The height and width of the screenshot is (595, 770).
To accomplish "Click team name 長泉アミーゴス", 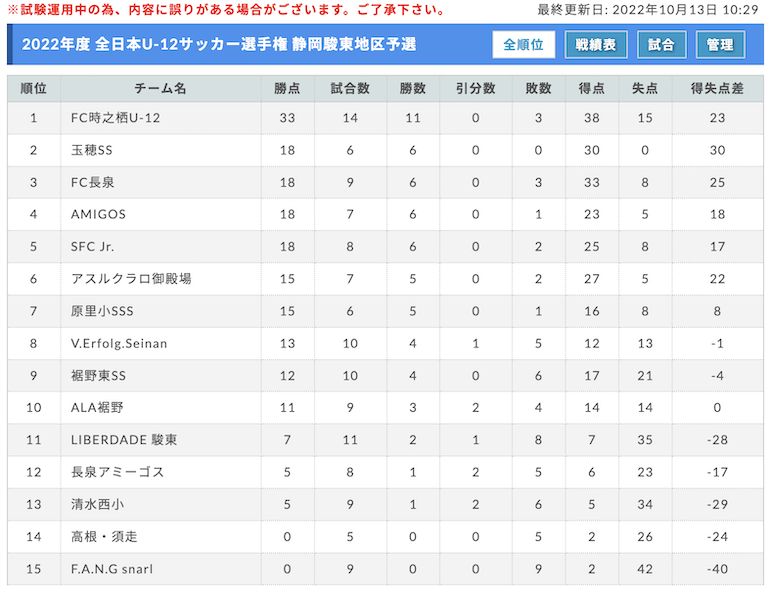I will pyautogui.click(x=117, y=472).
